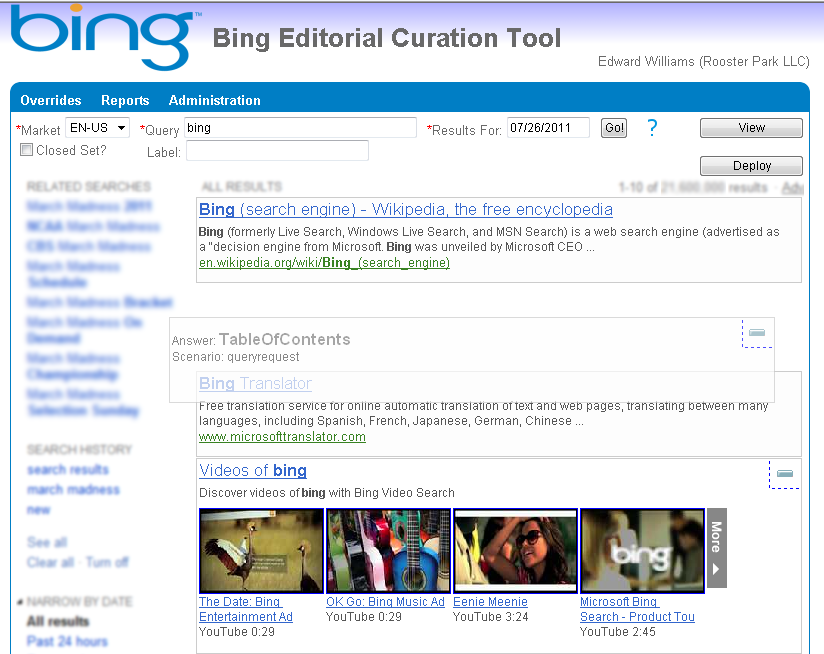The height and width of the screenshot is (654, 824).
Task: Click the blue help question mark icon
Action: (x=652, y=128)
